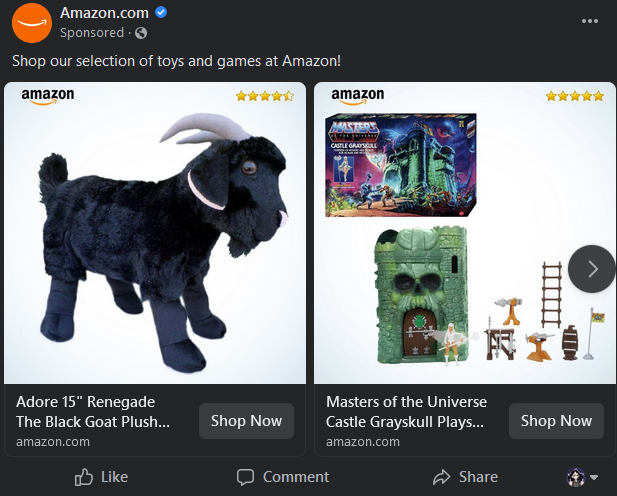Click Amazon logo on goat plush card
The height and width of the screenshot is (496, 617).
(x=48, y=96)
